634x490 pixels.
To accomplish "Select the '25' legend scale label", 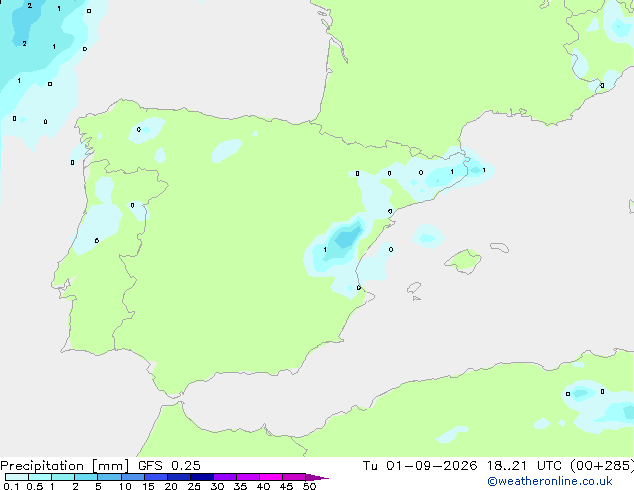I will pos(194,486).
